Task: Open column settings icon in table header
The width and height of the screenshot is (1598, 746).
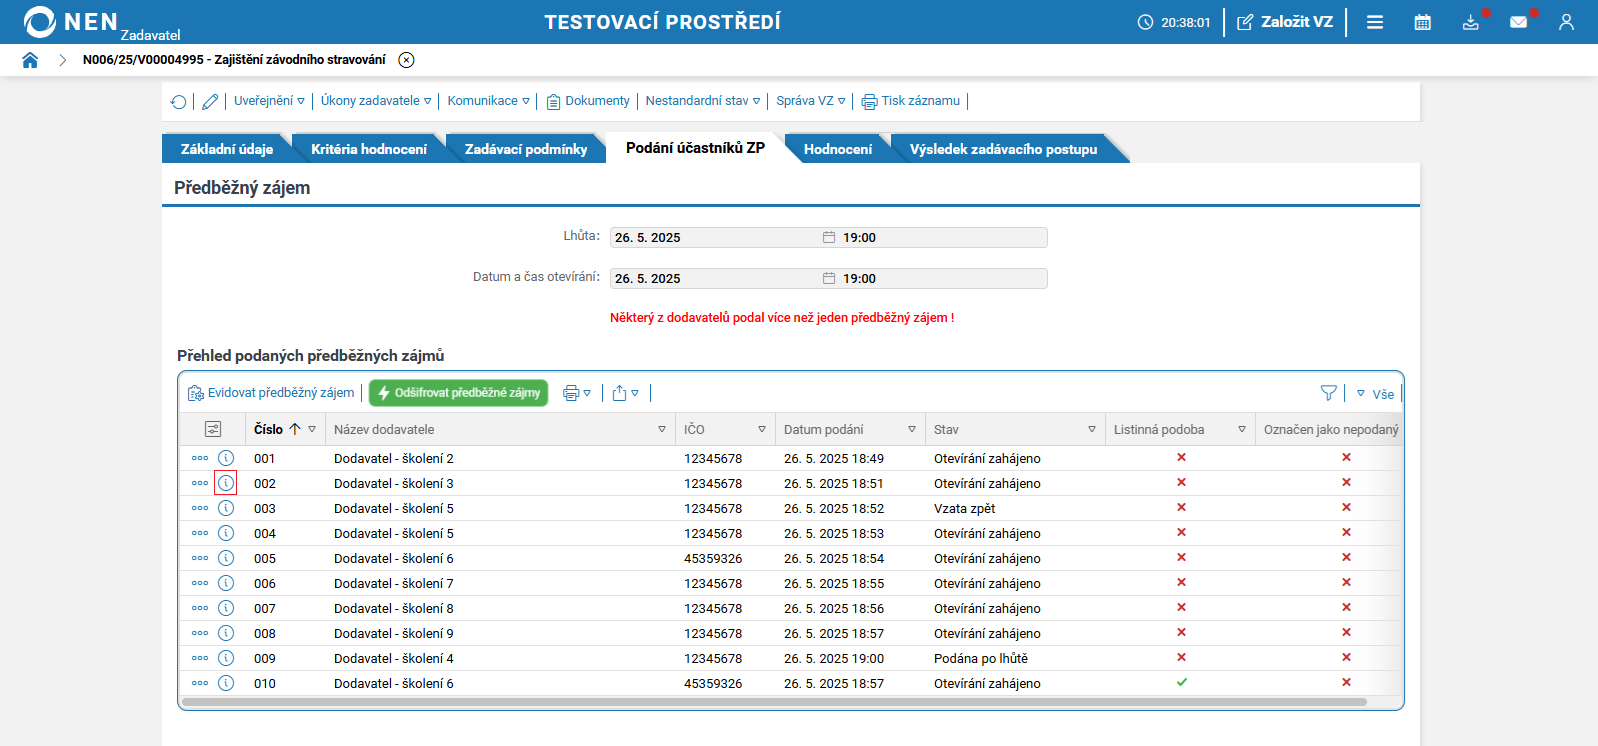Action: click(213, 429)
